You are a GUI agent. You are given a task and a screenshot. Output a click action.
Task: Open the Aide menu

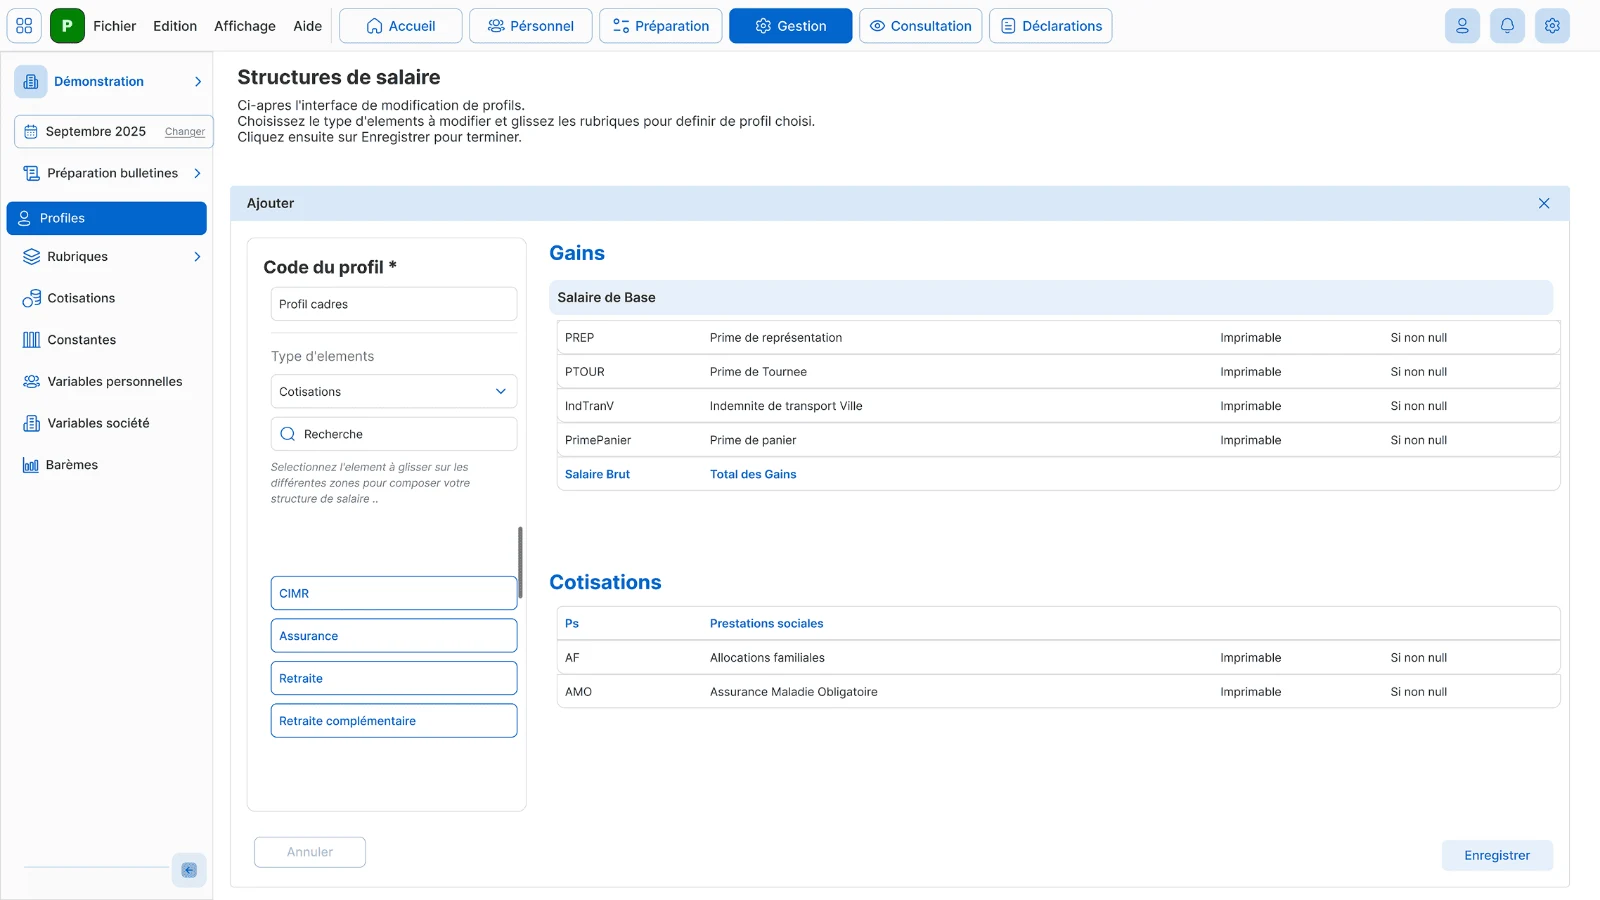(308, 26)
